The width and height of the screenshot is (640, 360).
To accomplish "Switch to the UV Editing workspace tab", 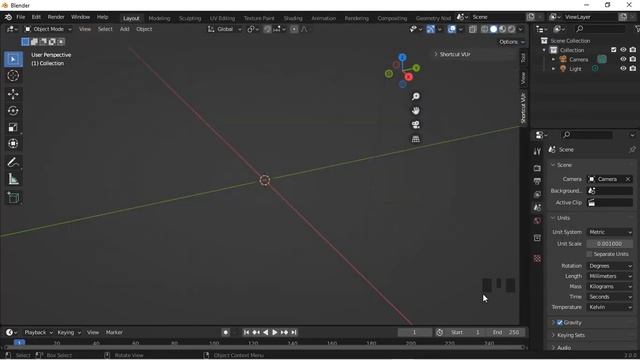I will tap(222, 18).
